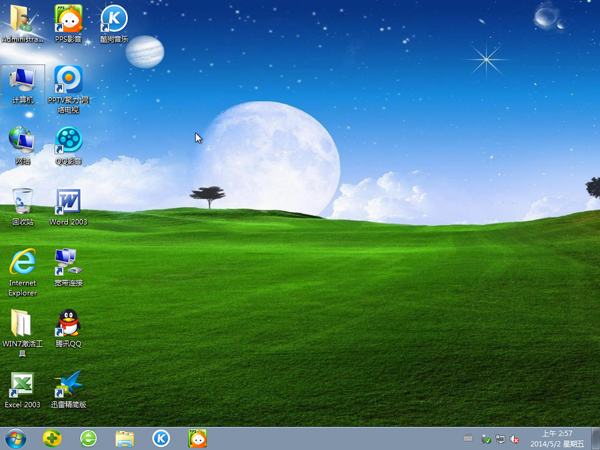
Task: Launch PPS from the taskbar
Action: coord(197,439)
